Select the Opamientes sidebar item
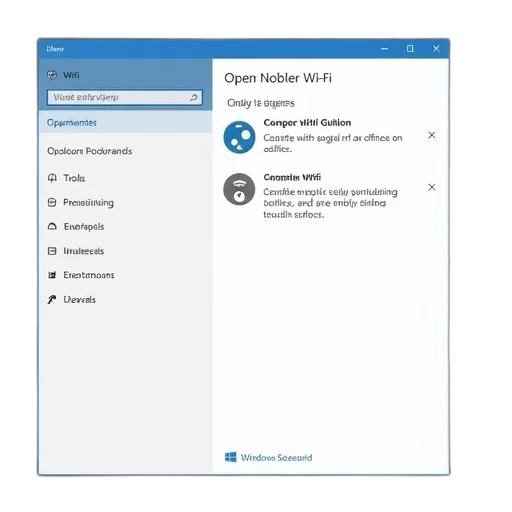 pyautogui.click(x=125, y=122)
